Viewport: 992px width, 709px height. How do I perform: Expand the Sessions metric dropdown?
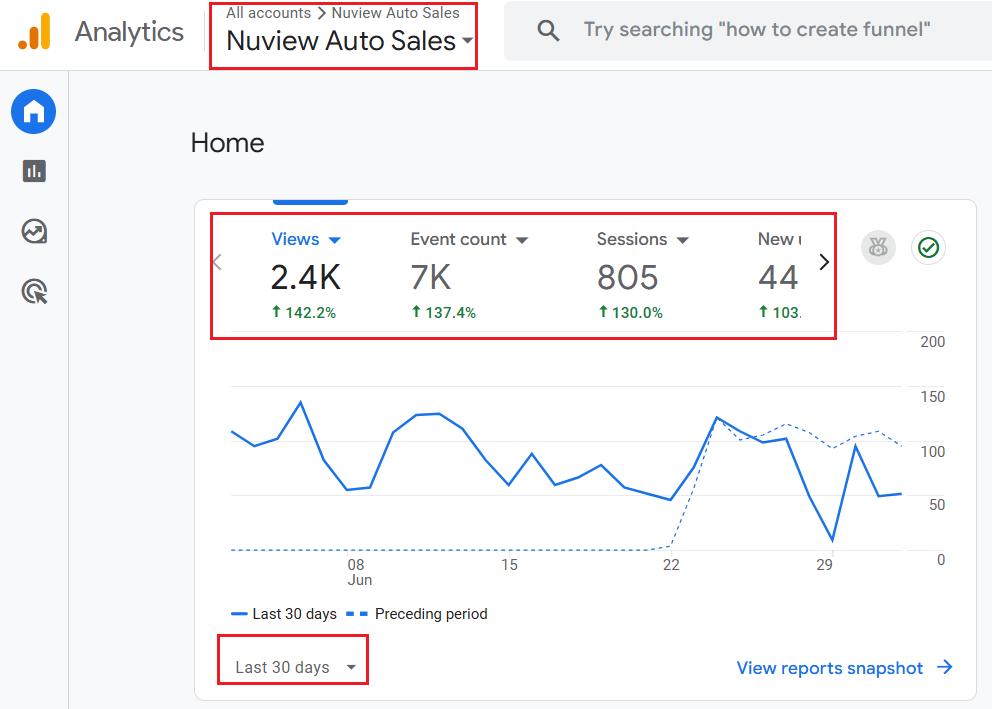pyautogui.click(x=683, y=240)
